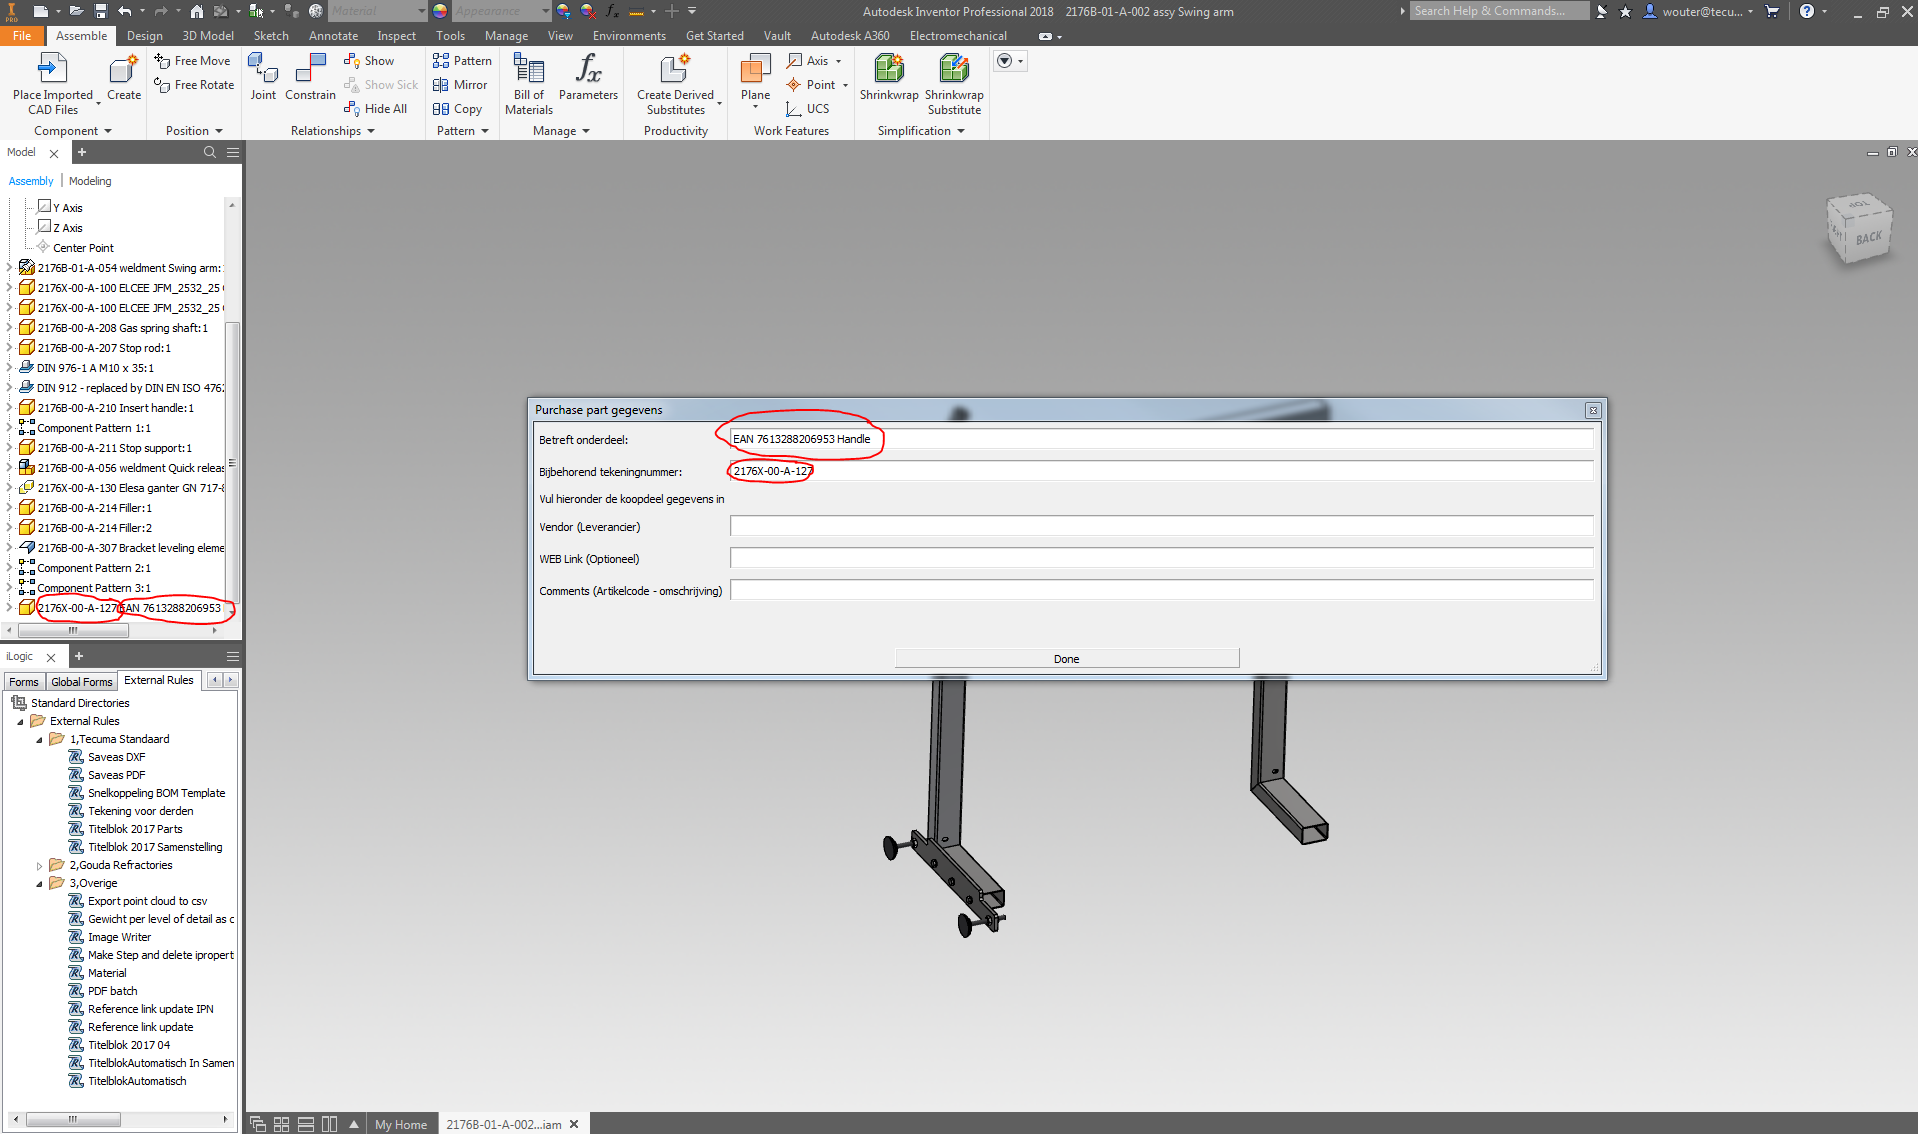
Task: Switch to the Inspect ribbon tab
Action: (x=396, y=35)
